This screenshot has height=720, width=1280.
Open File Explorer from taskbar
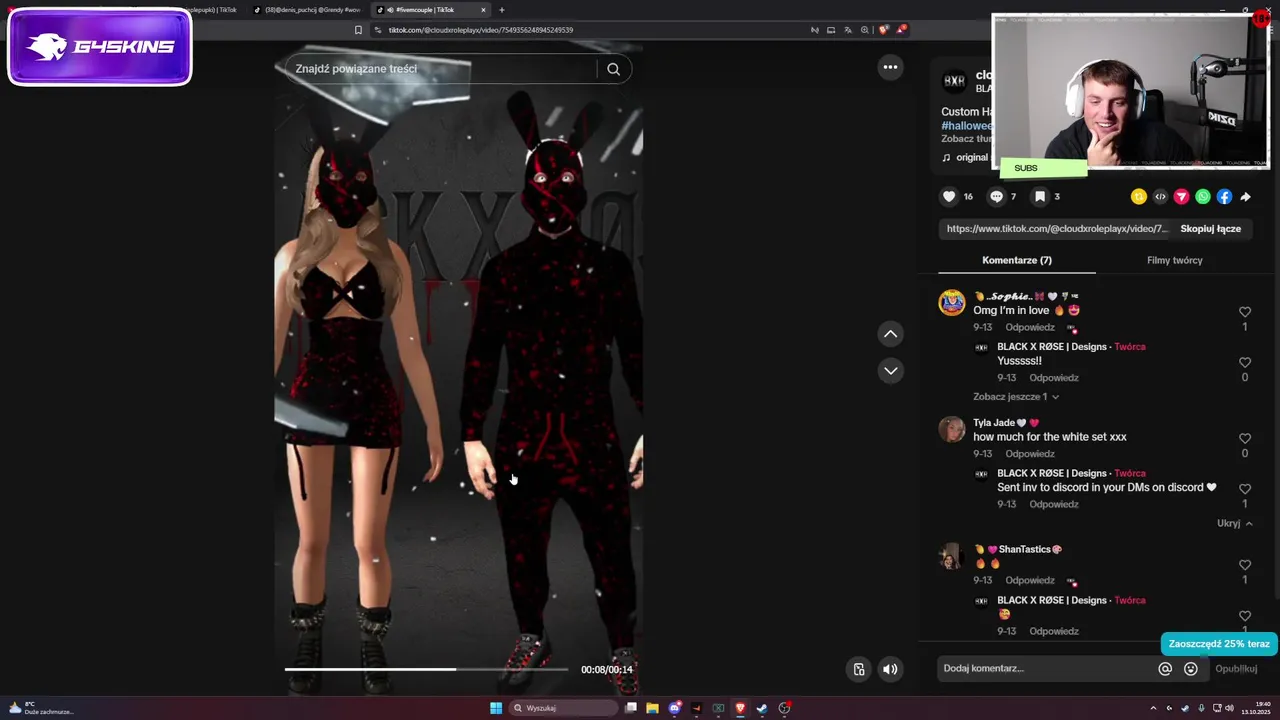pyautogui.click(x=652, y=708)
